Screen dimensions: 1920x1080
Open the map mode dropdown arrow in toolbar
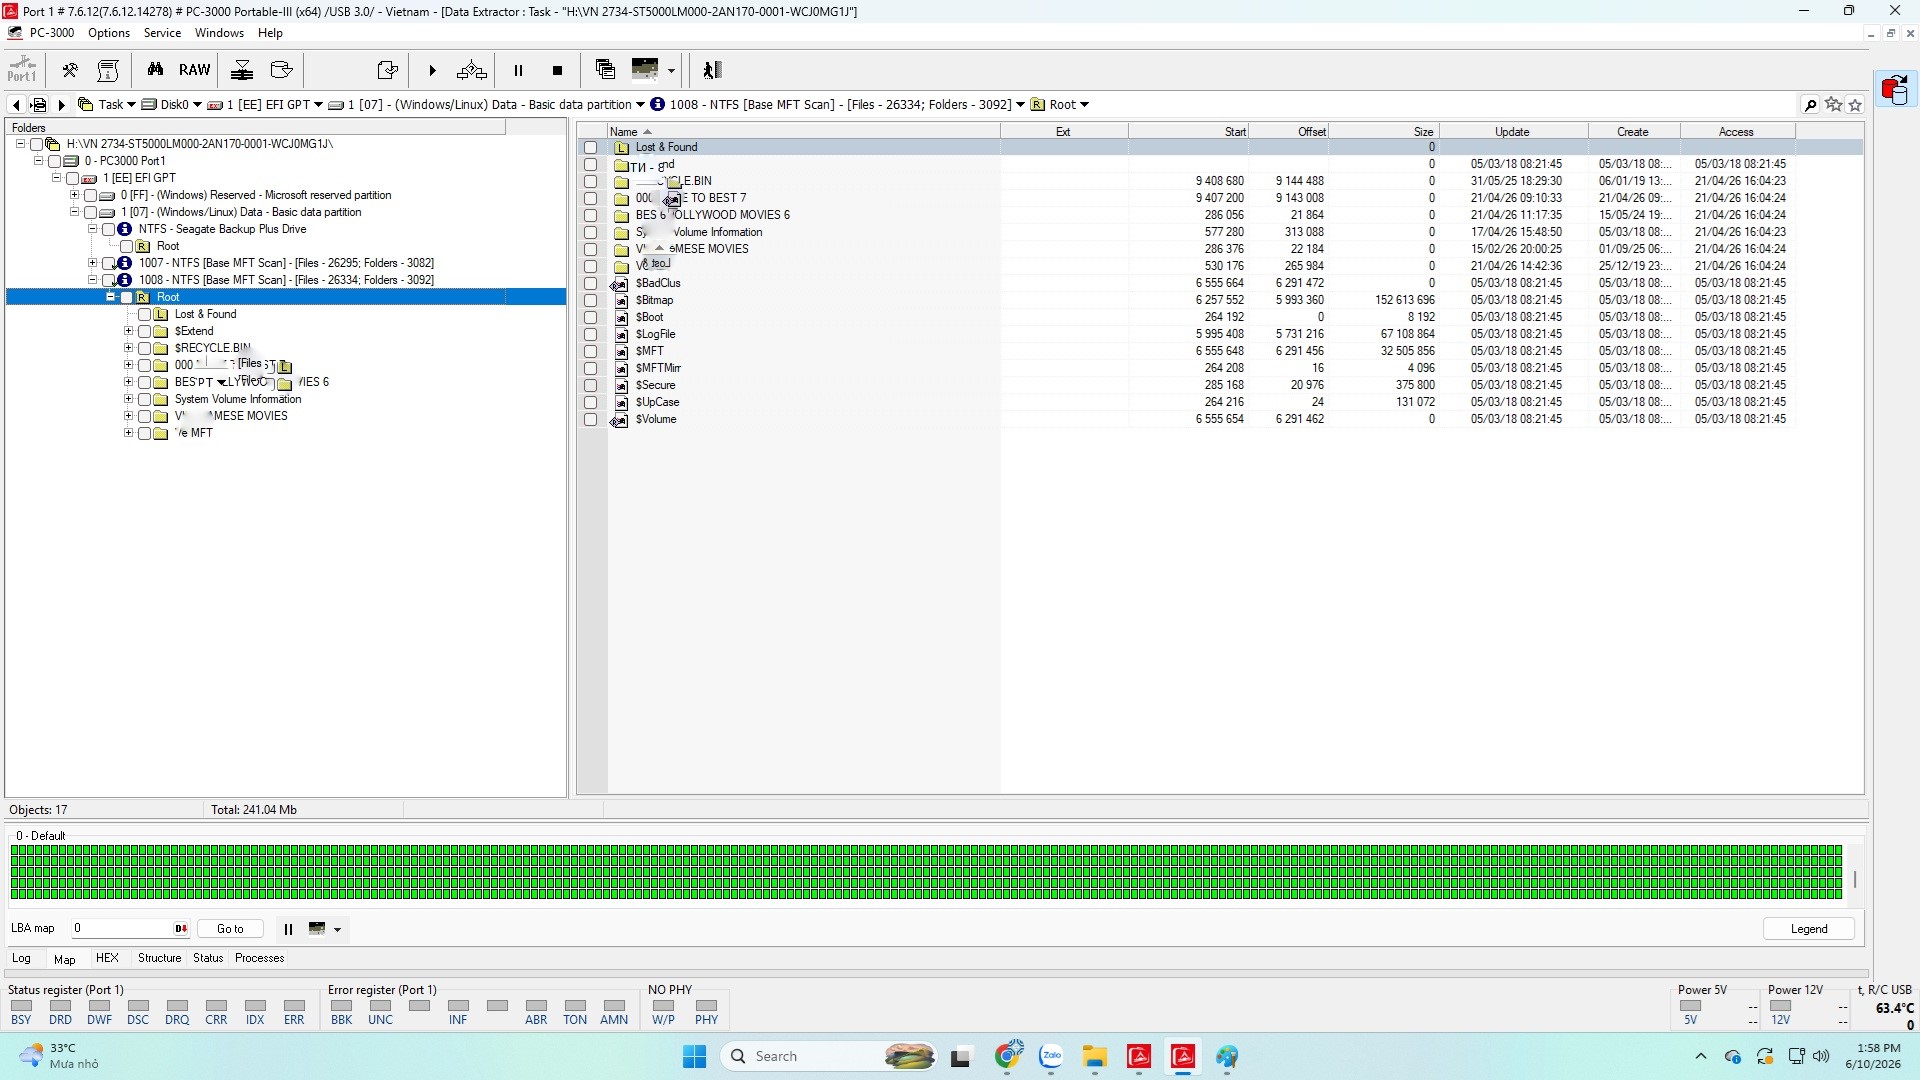(671, 70)
